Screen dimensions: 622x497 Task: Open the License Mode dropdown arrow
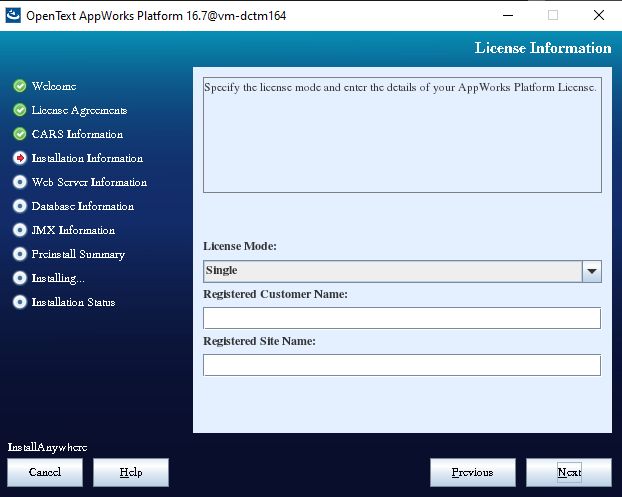592,271
